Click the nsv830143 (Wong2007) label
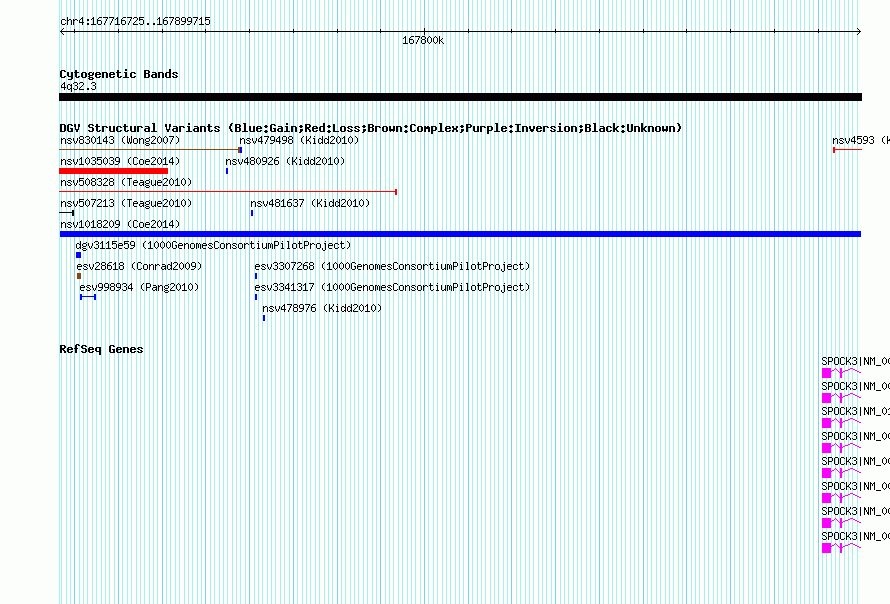This screenshot has height=604, width=890. click(x=120, y=140)
